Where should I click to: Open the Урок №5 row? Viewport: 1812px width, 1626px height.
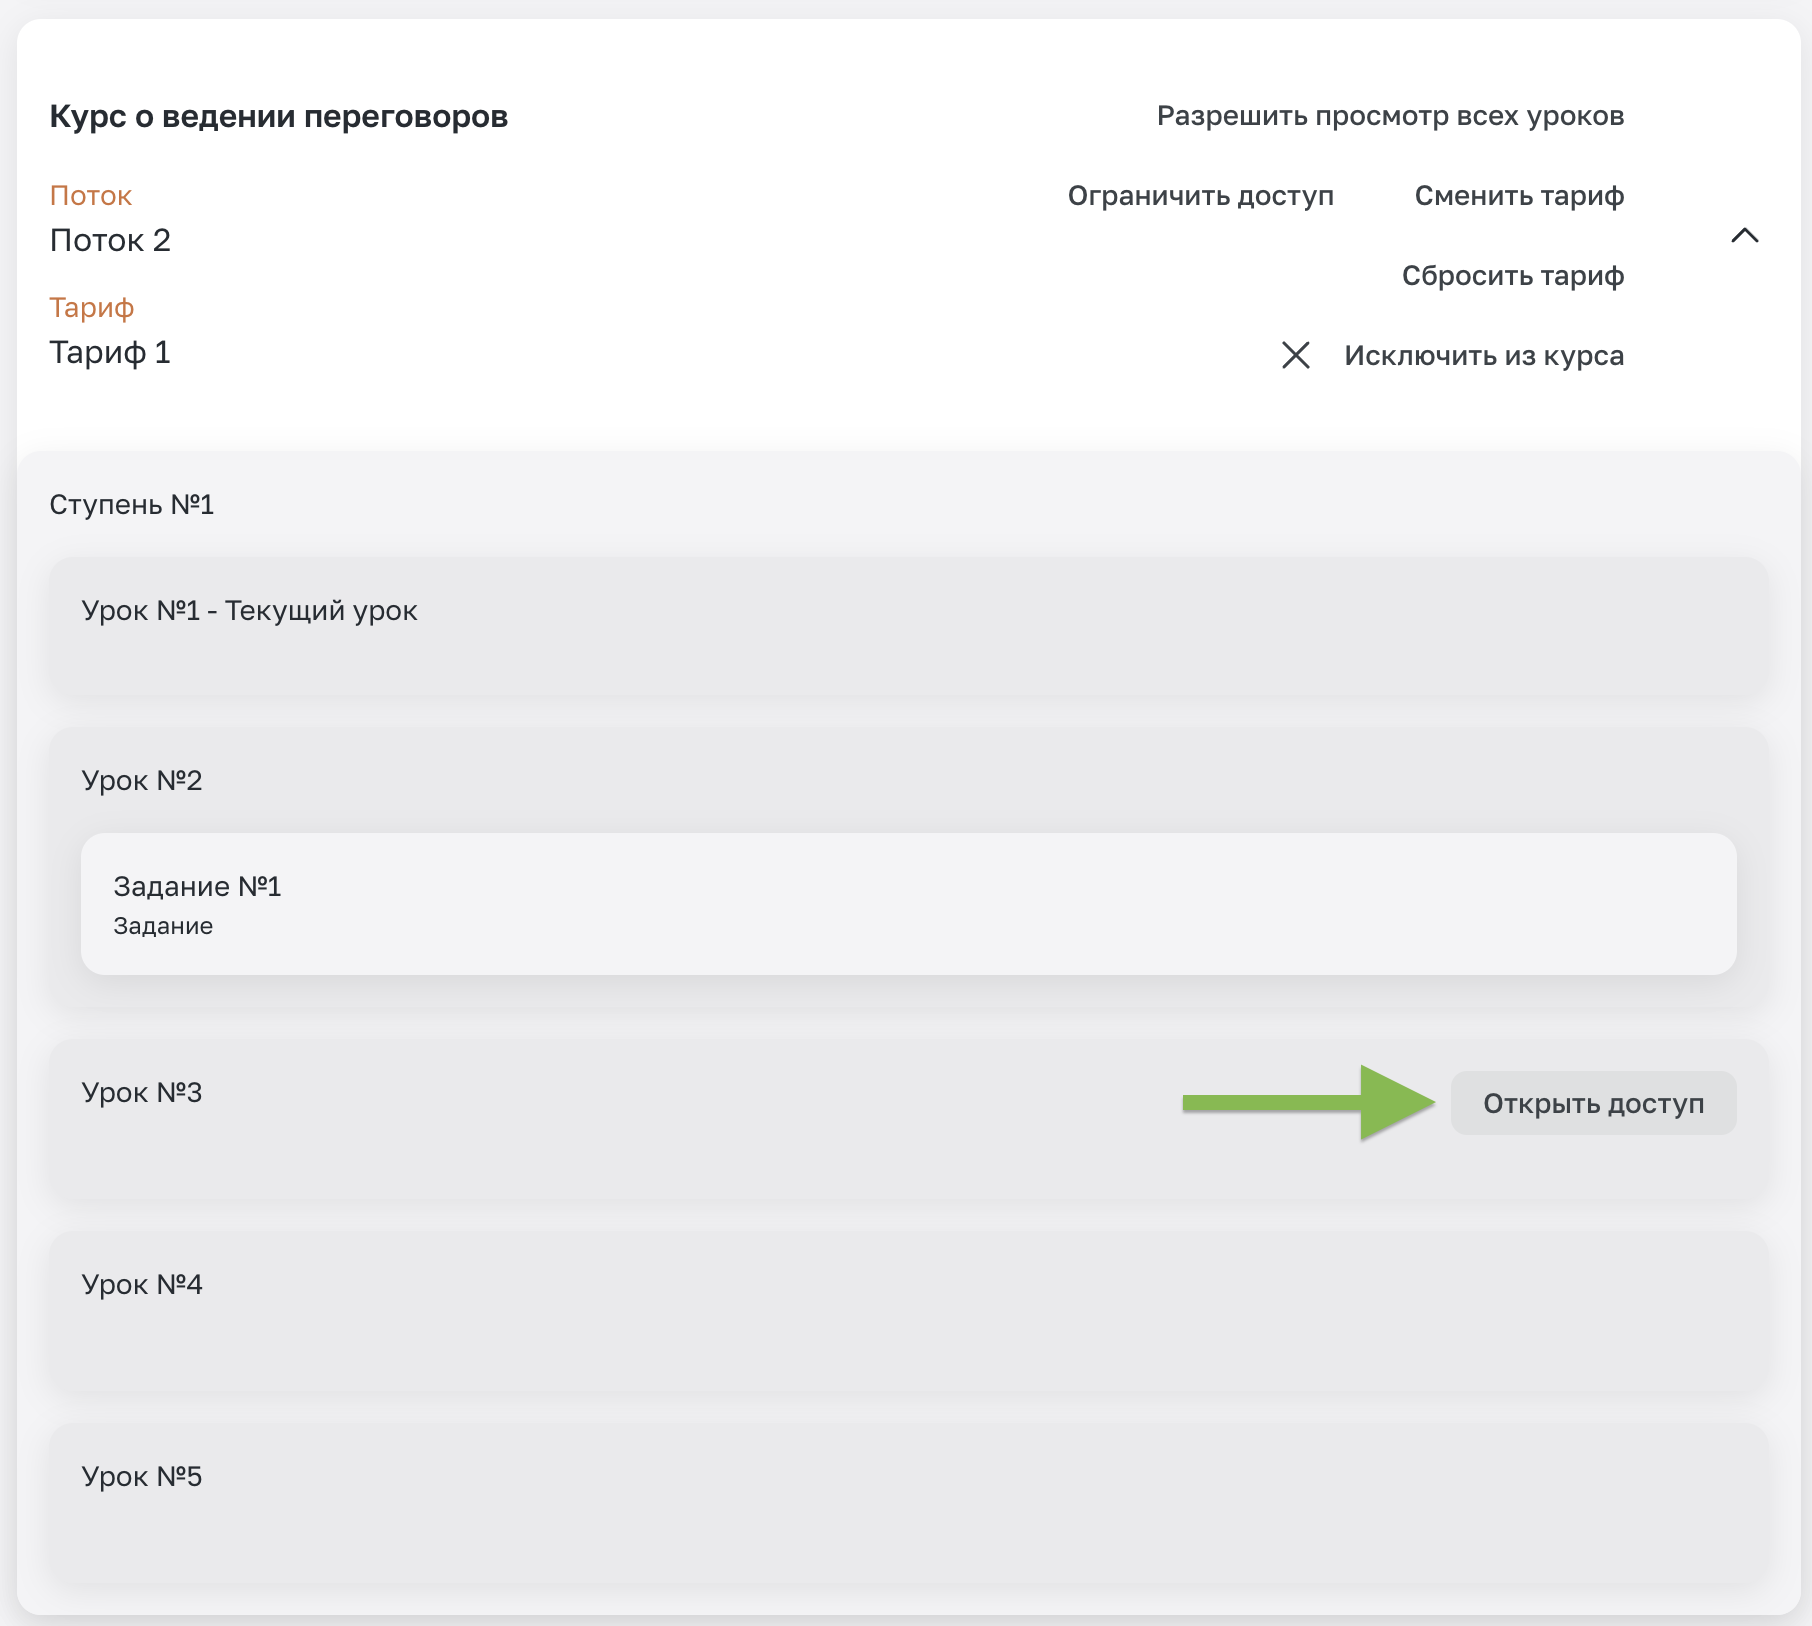[x=908, y=1502]
